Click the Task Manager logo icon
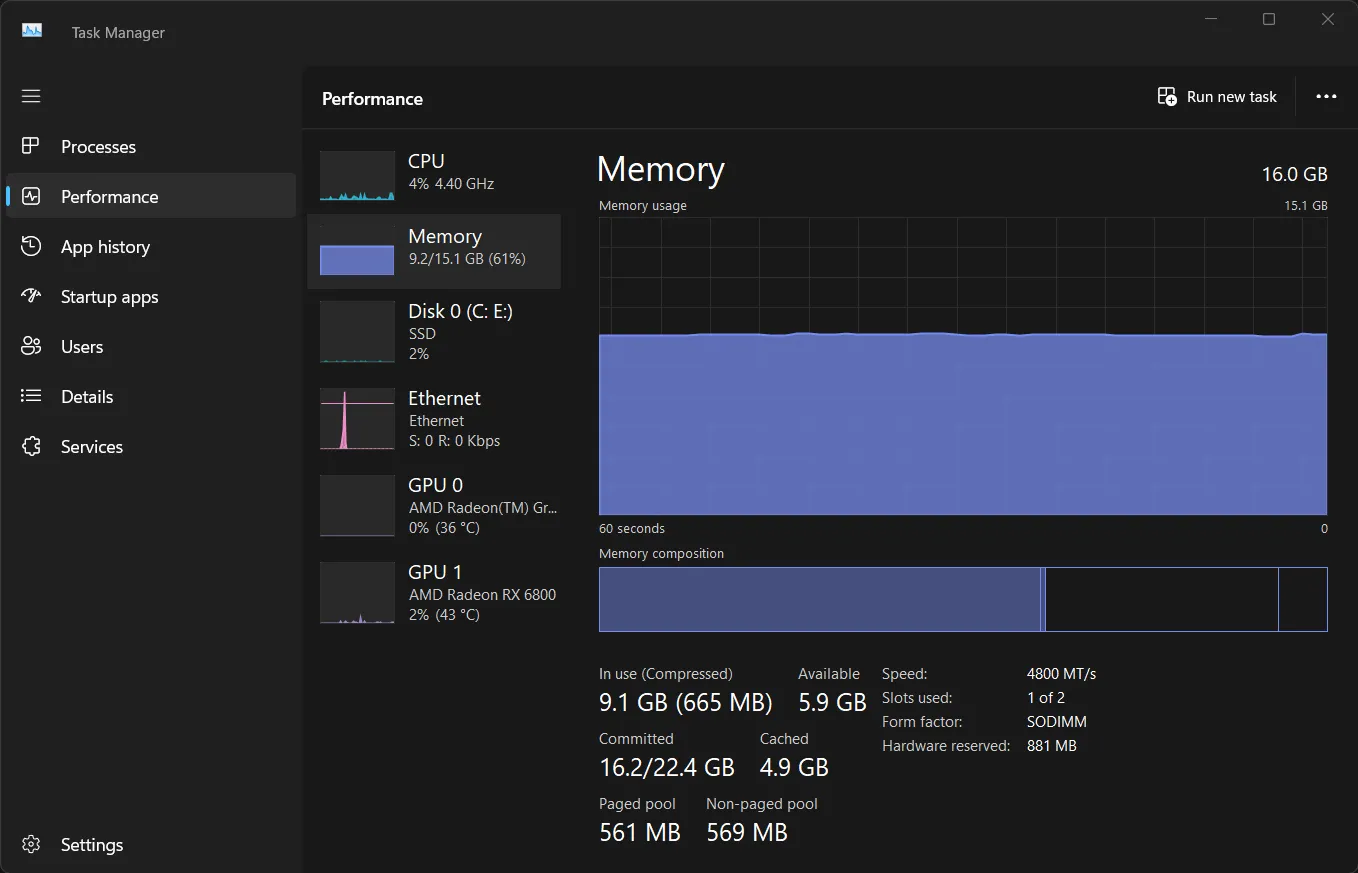 [x=31, y=30]
